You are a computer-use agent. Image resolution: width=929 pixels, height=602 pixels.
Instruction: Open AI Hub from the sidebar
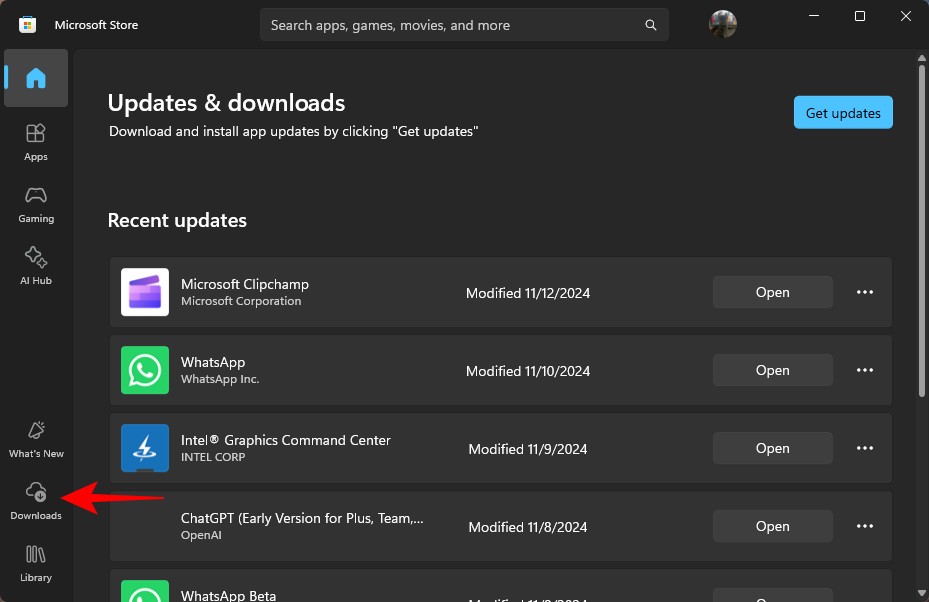point(36,265)
